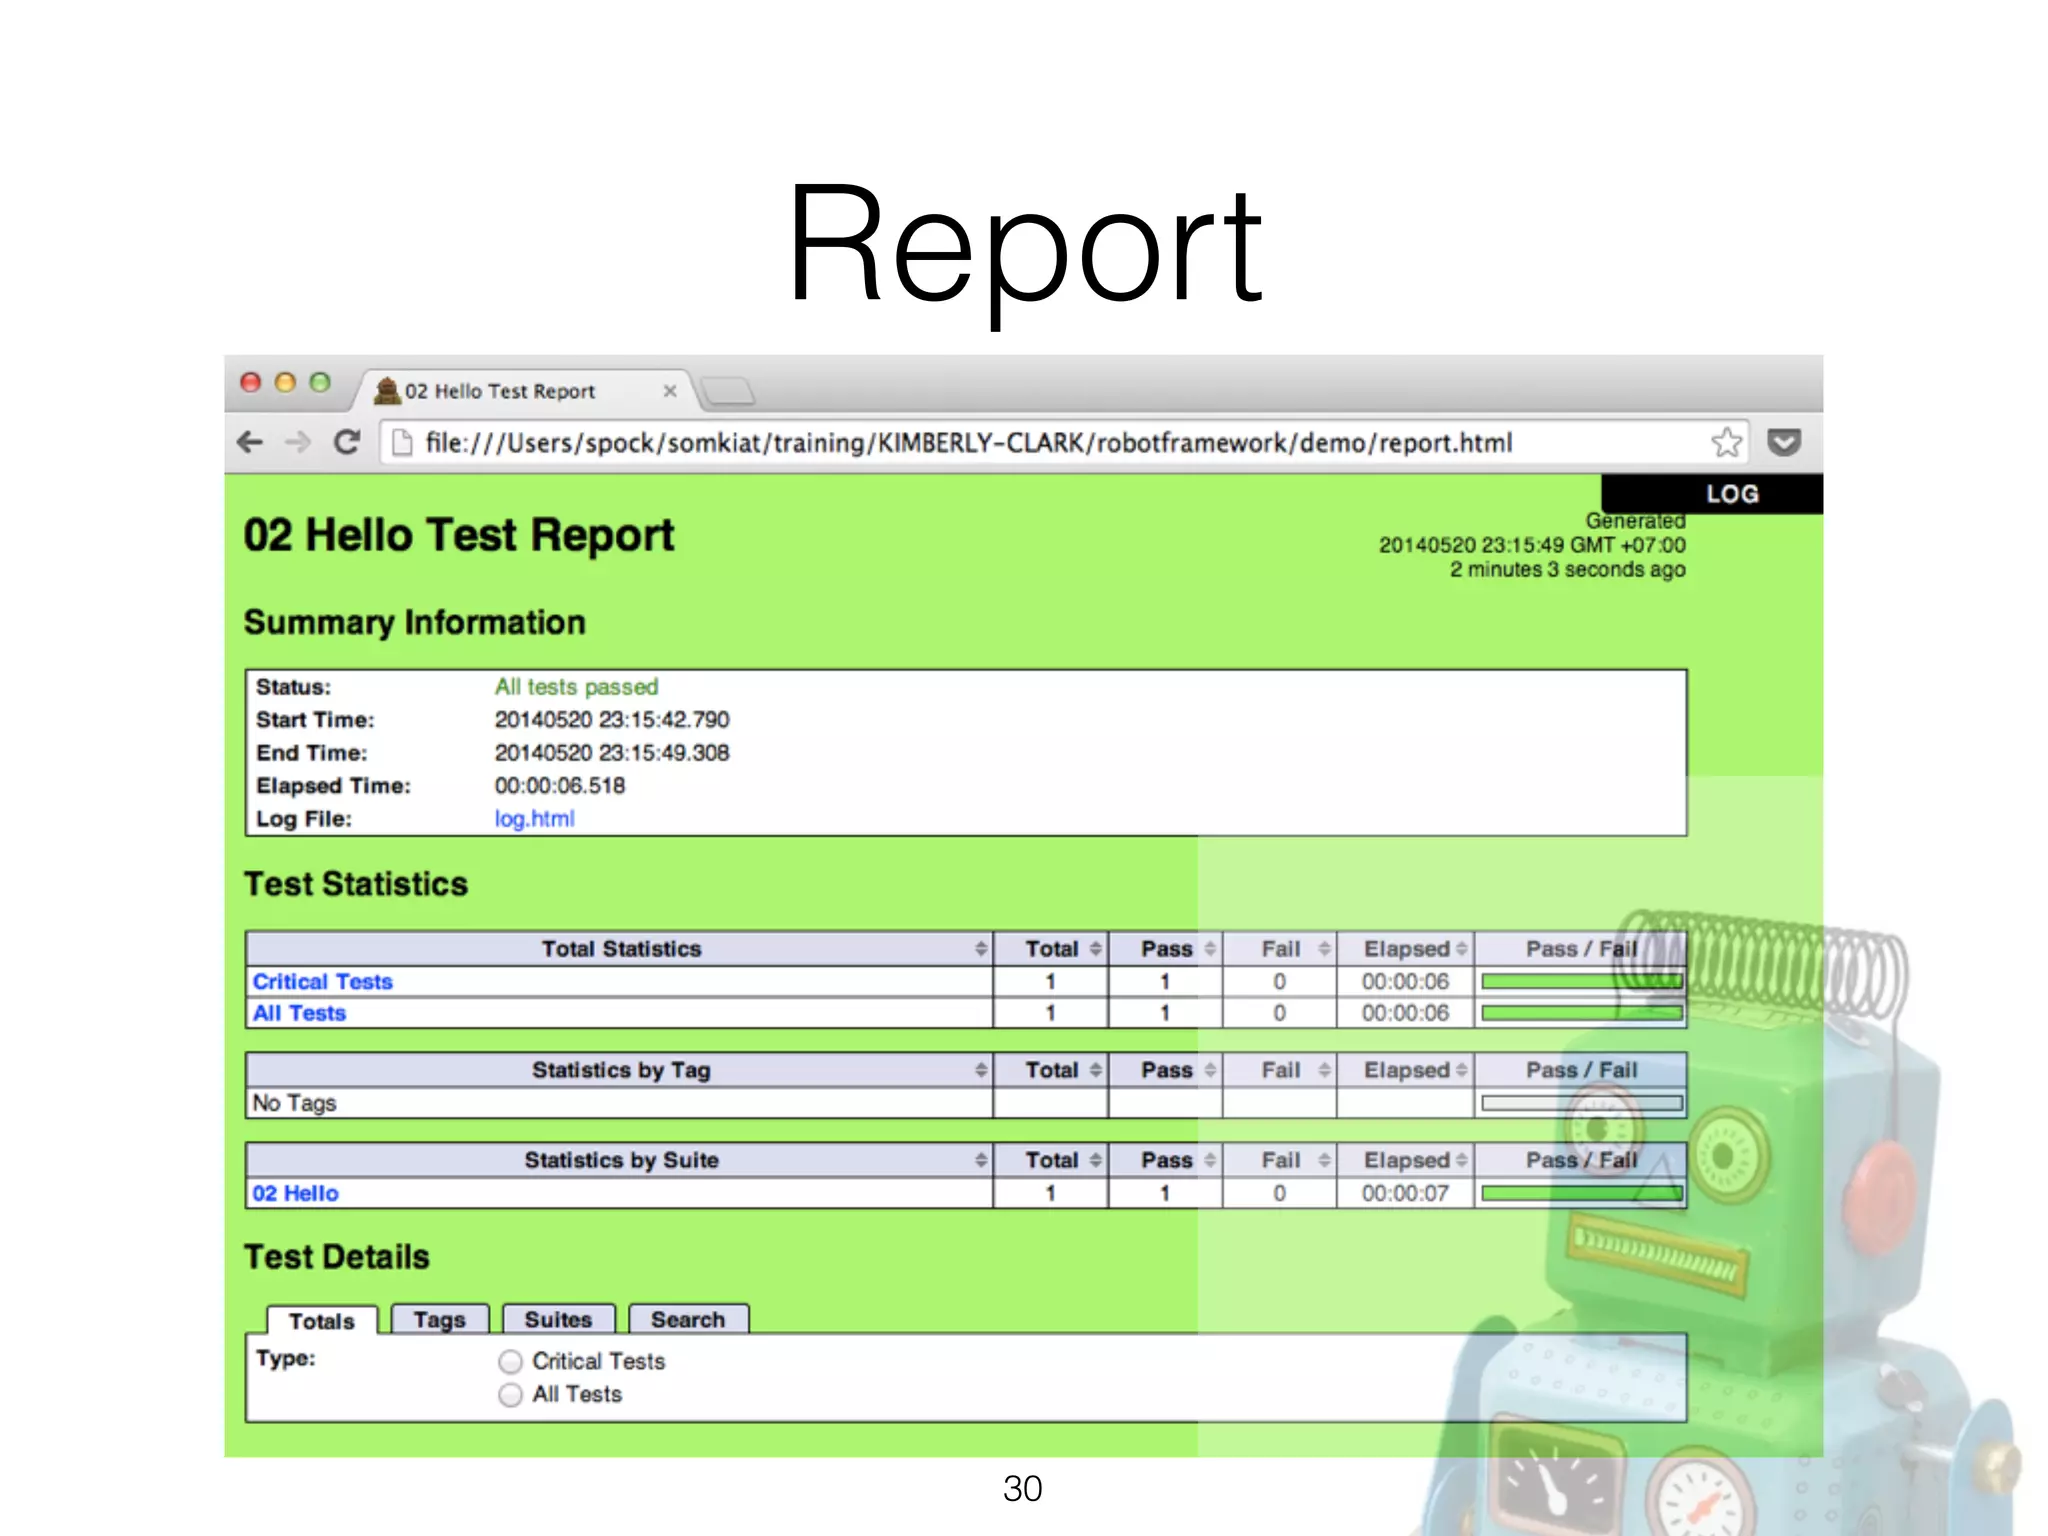
Task: Bookmark page with the star icon
Action: point(1726,442)
